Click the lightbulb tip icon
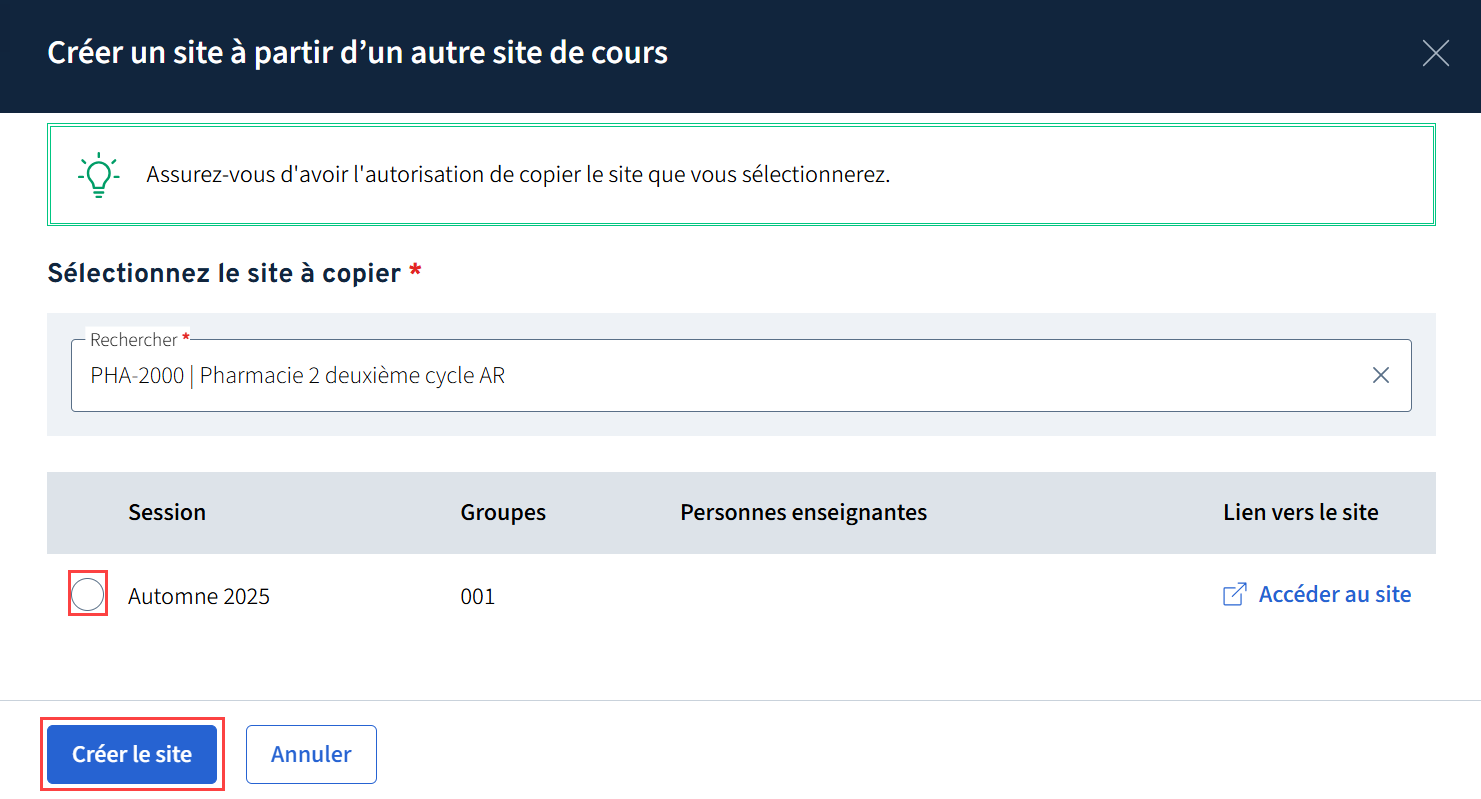Screen dimensions: 1481x799 tap(98, 175)
